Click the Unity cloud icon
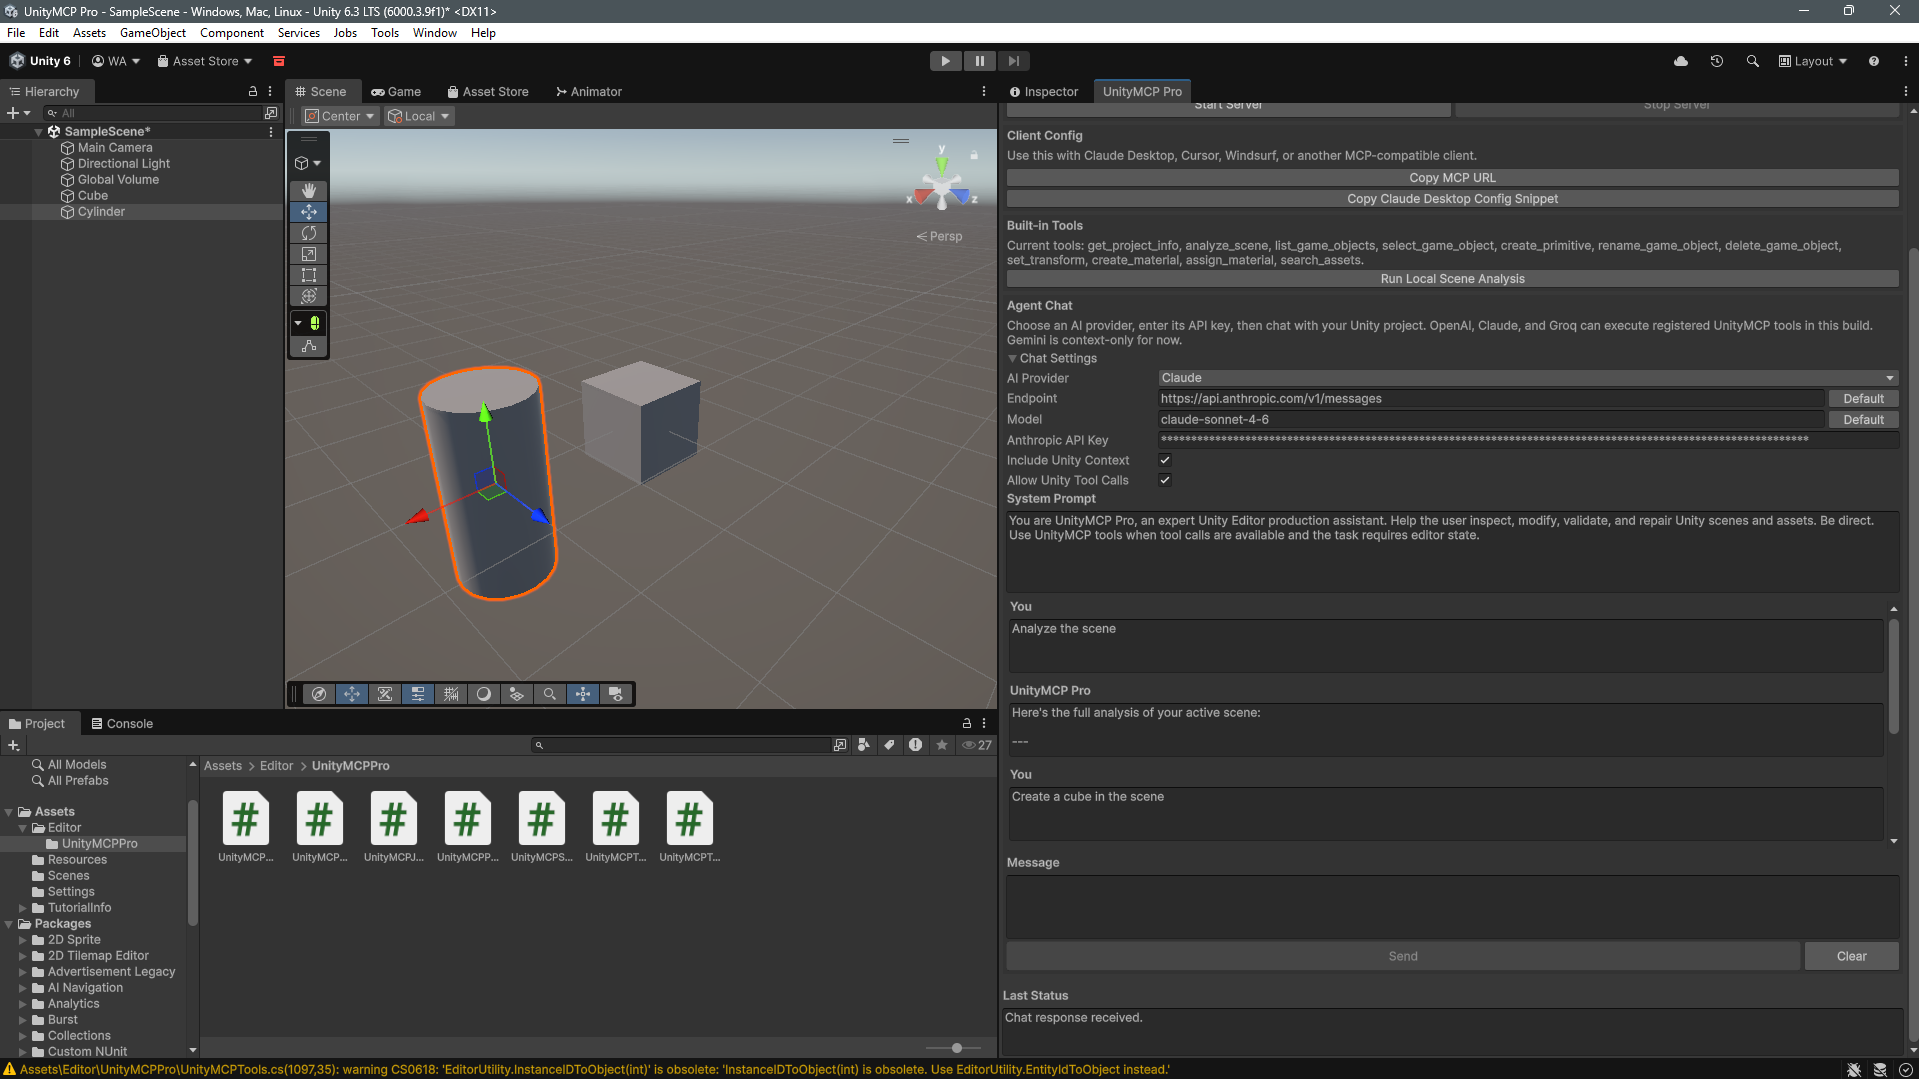Viewport: 1919px width, 1079px height. (x=1681, y=61)
